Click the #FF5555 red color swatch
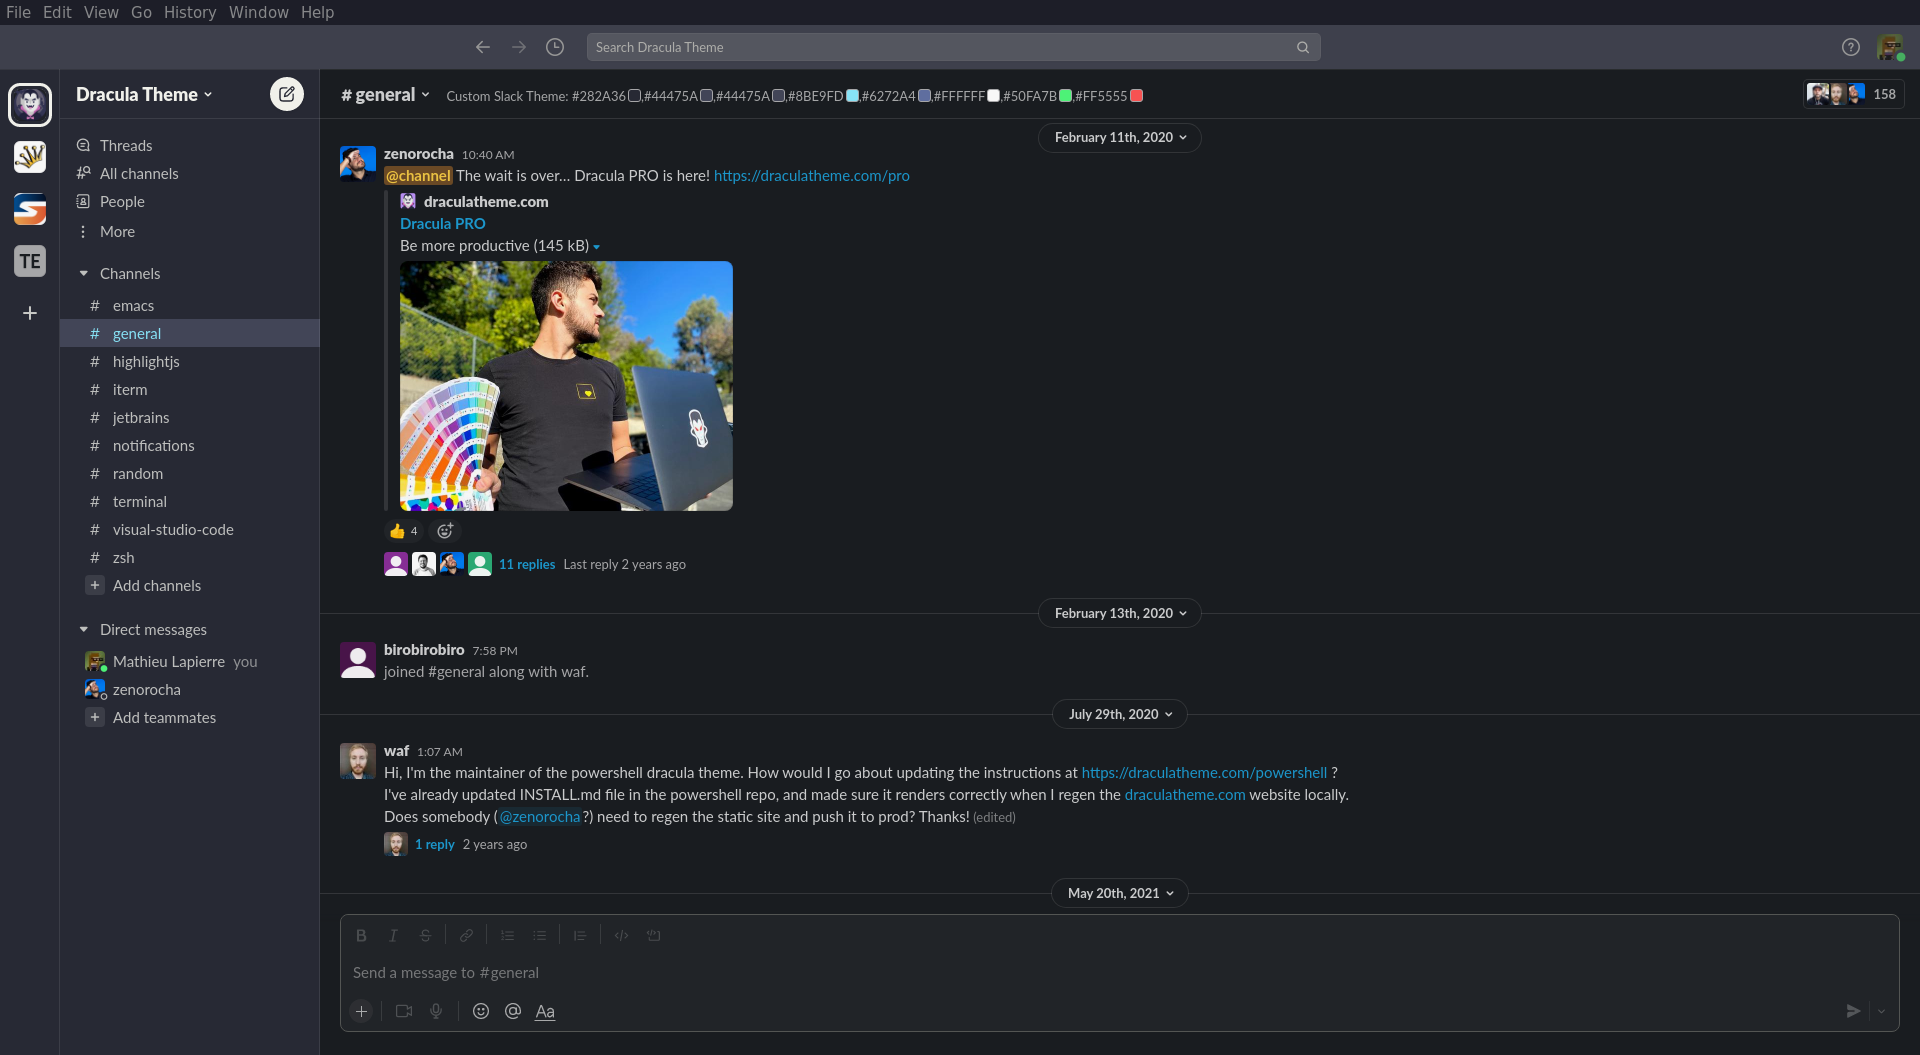This screenshot has height=1055, width=1920. (1137, 96)
